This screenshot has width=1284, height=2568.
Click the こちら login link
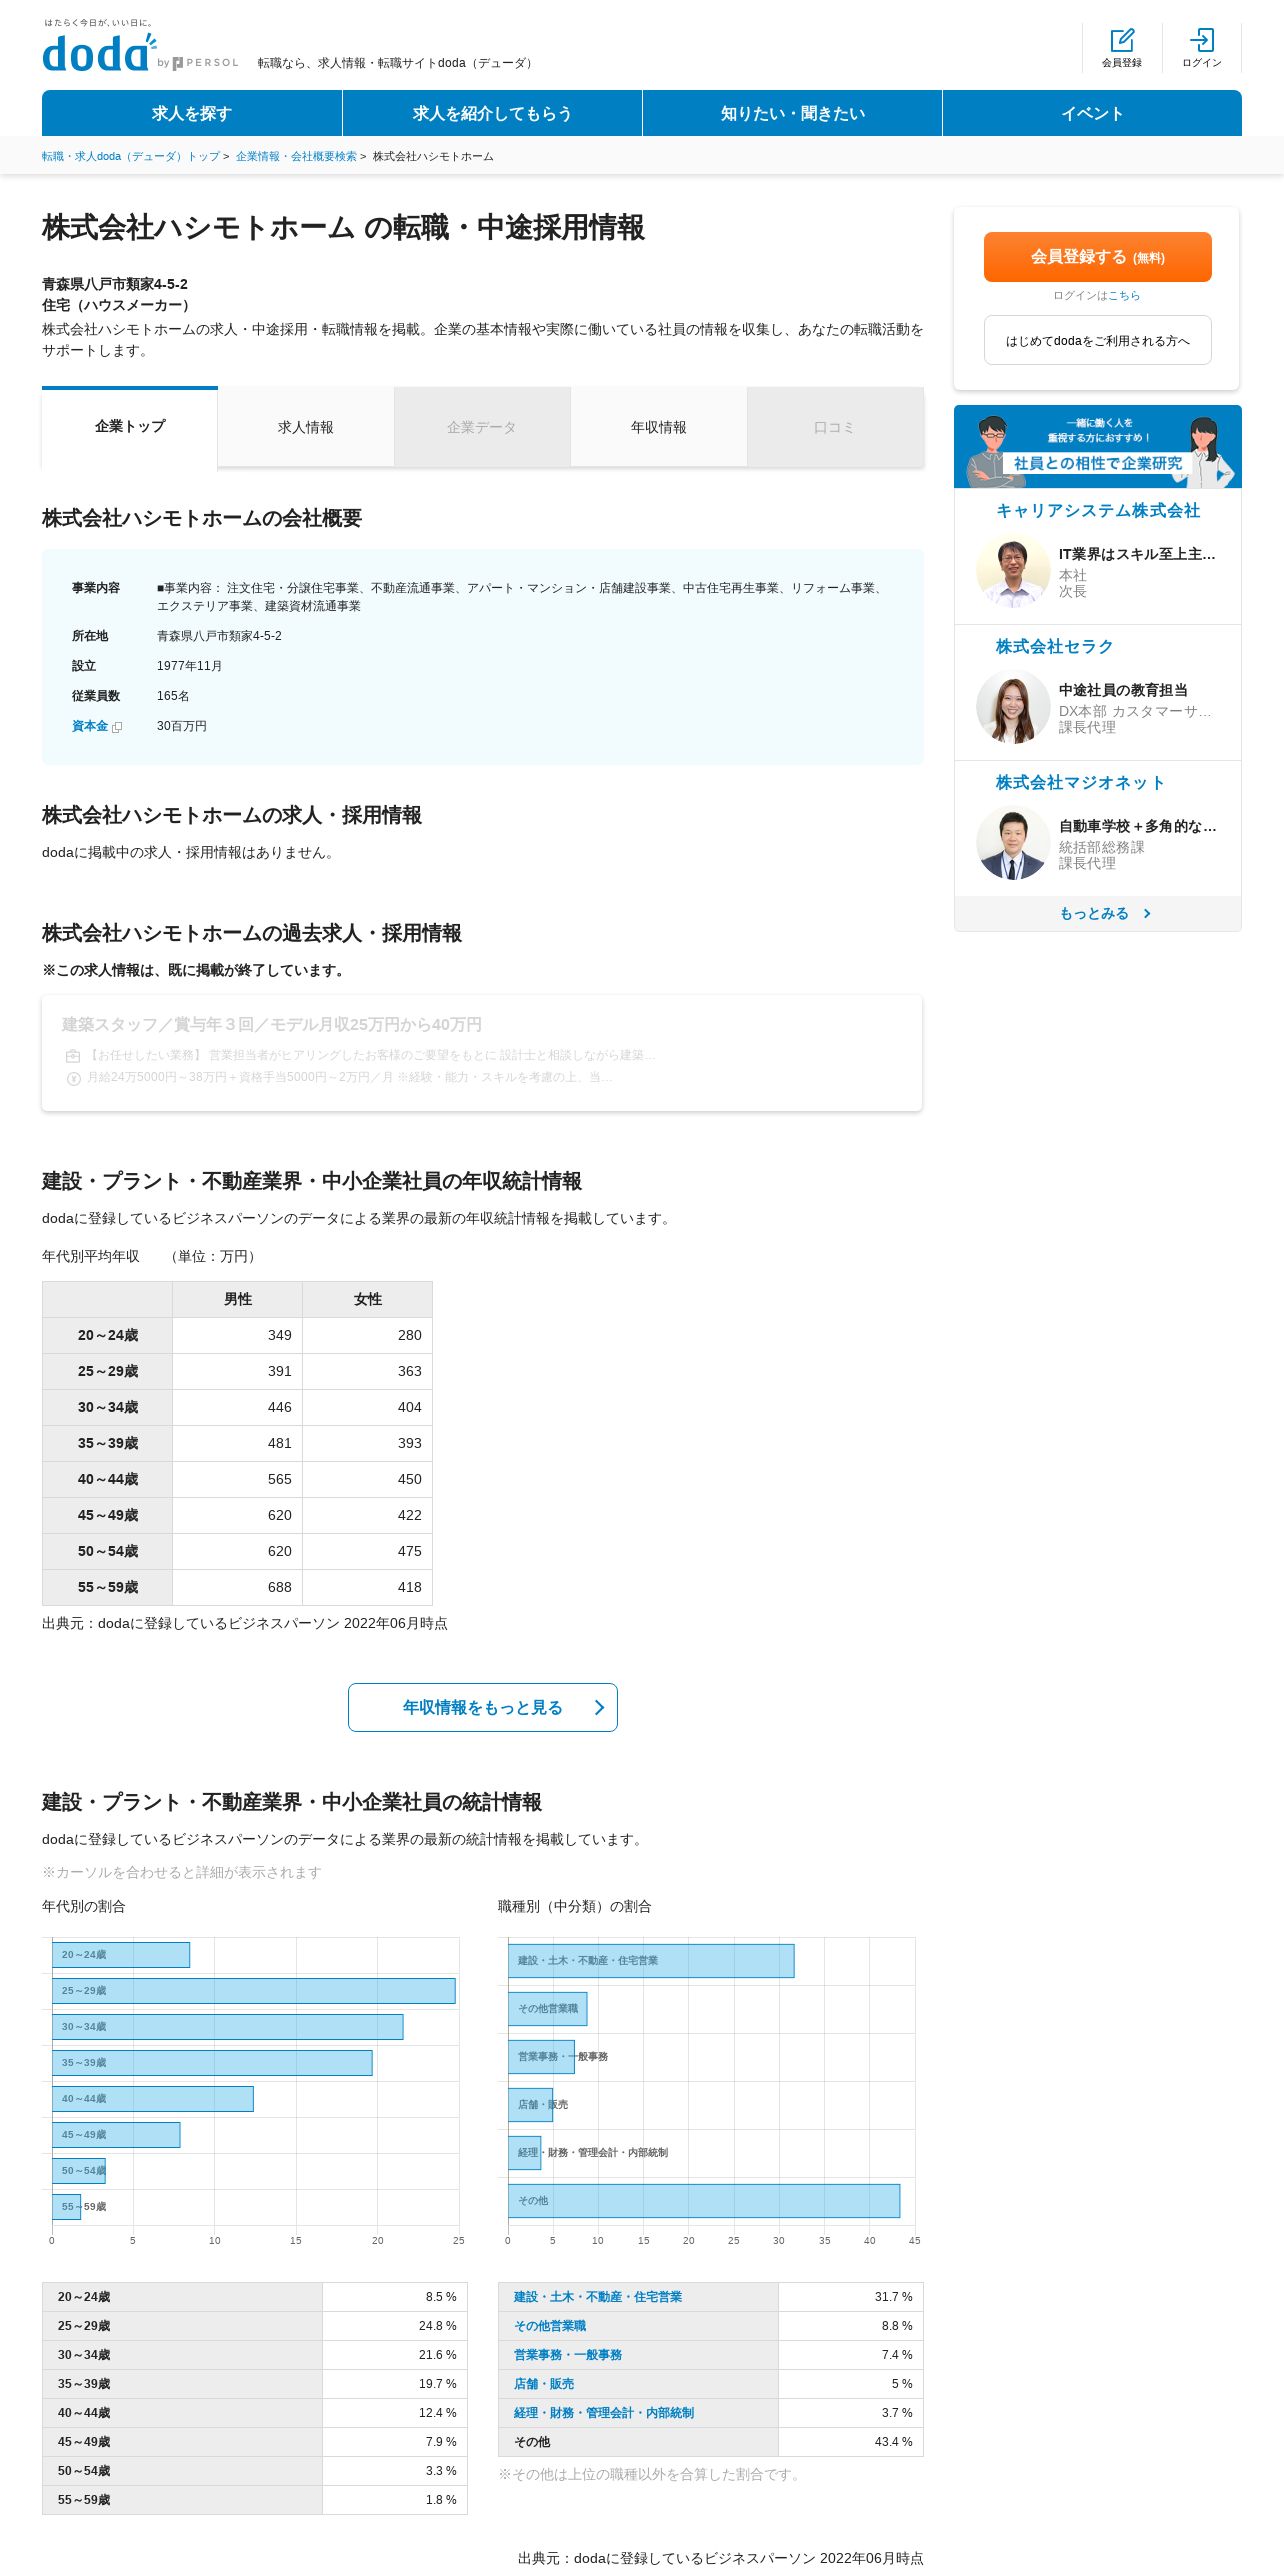pos(1124,296)
